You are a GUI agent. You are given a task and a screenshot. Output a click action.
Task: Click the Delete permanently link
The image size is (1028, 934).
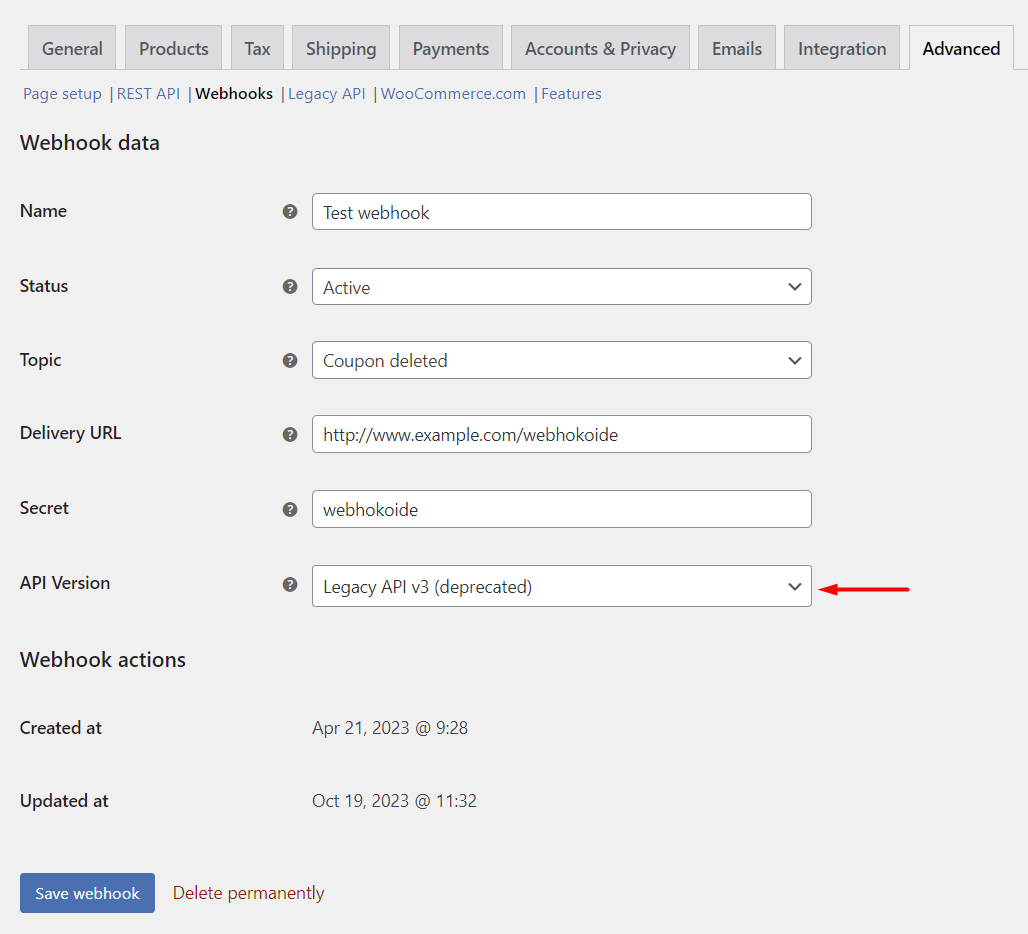point(248,893)
